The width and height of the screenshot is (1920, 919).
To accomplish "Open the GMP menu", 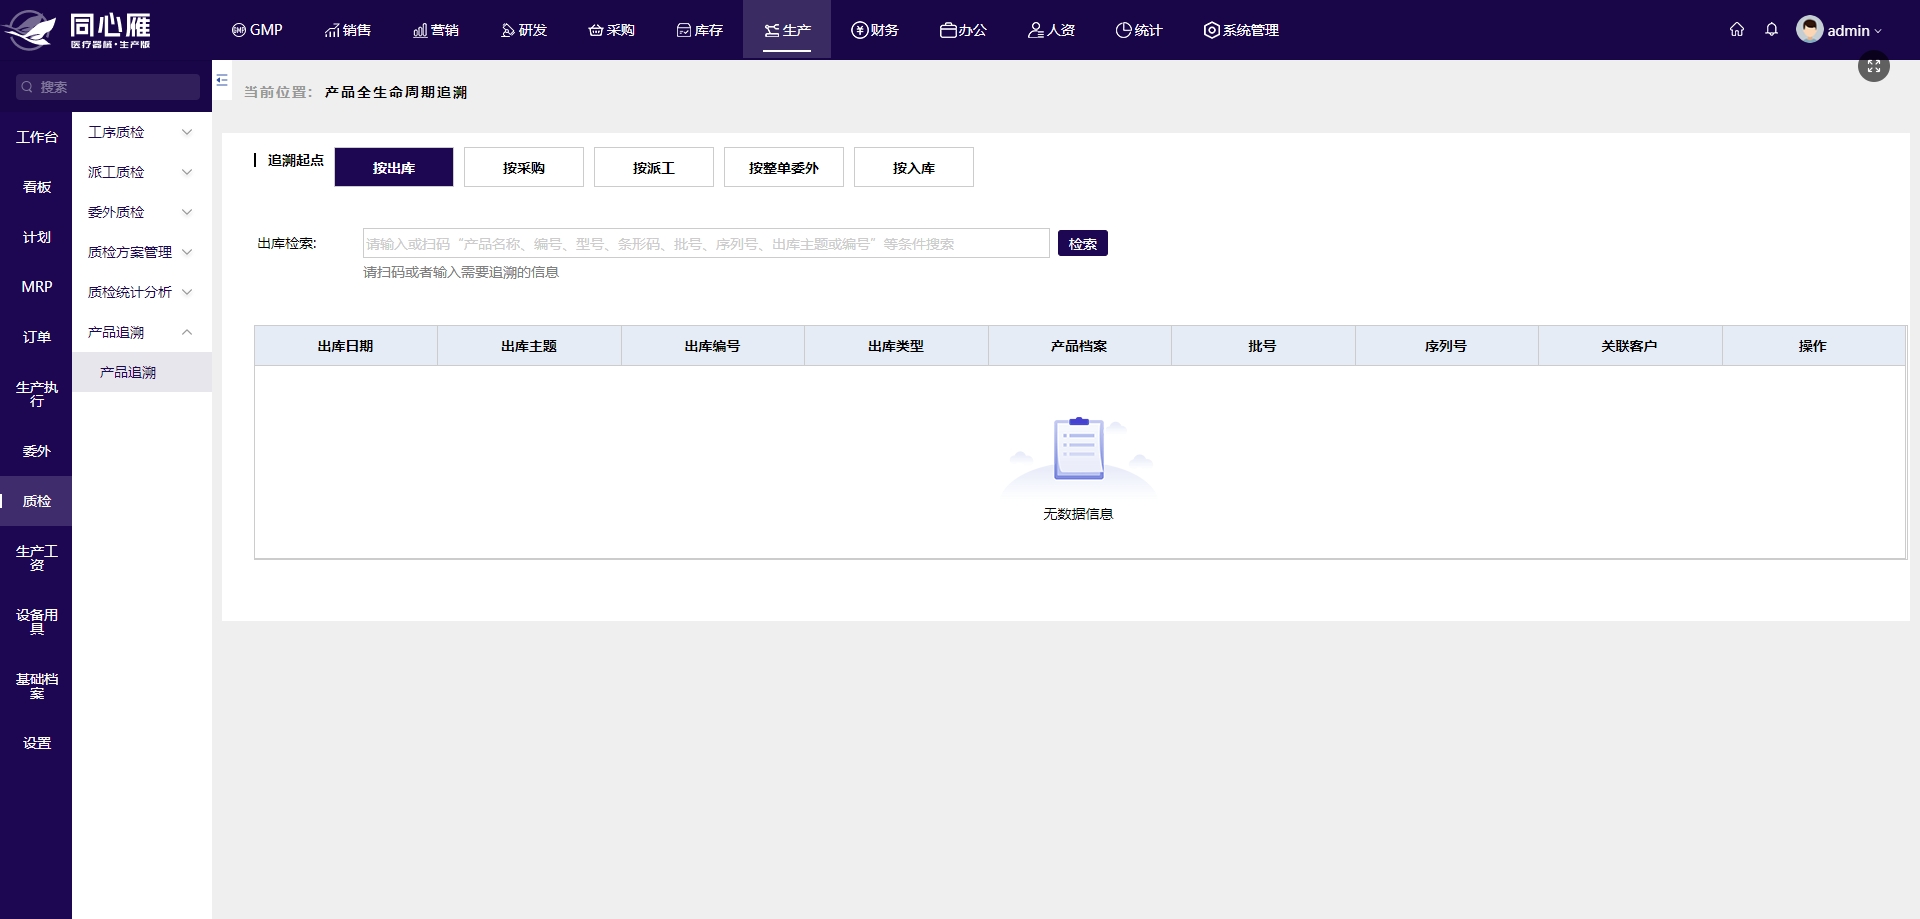I will coord(257,30).
